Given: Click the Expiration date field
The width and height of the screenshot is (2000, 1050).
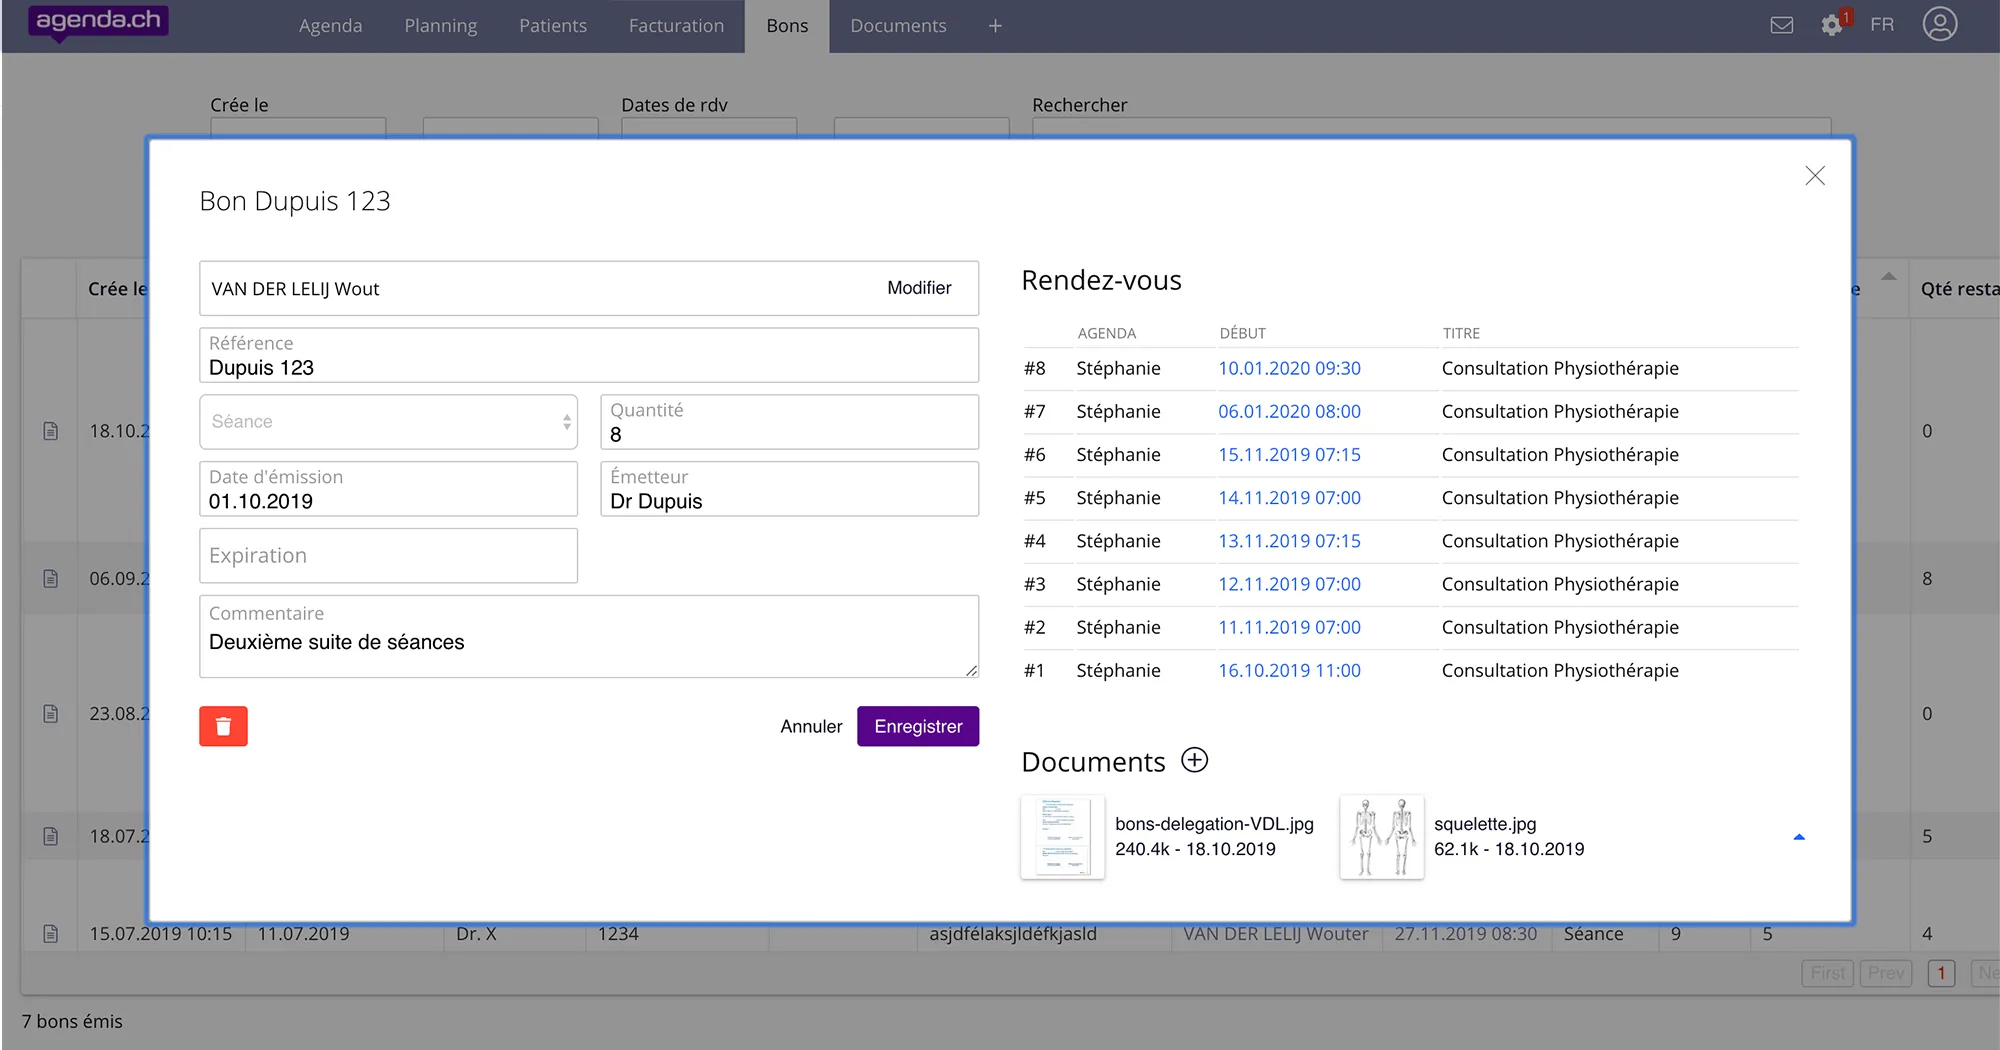Looking at the screenshot, I should pyautogui.click(x=388, y=556).
